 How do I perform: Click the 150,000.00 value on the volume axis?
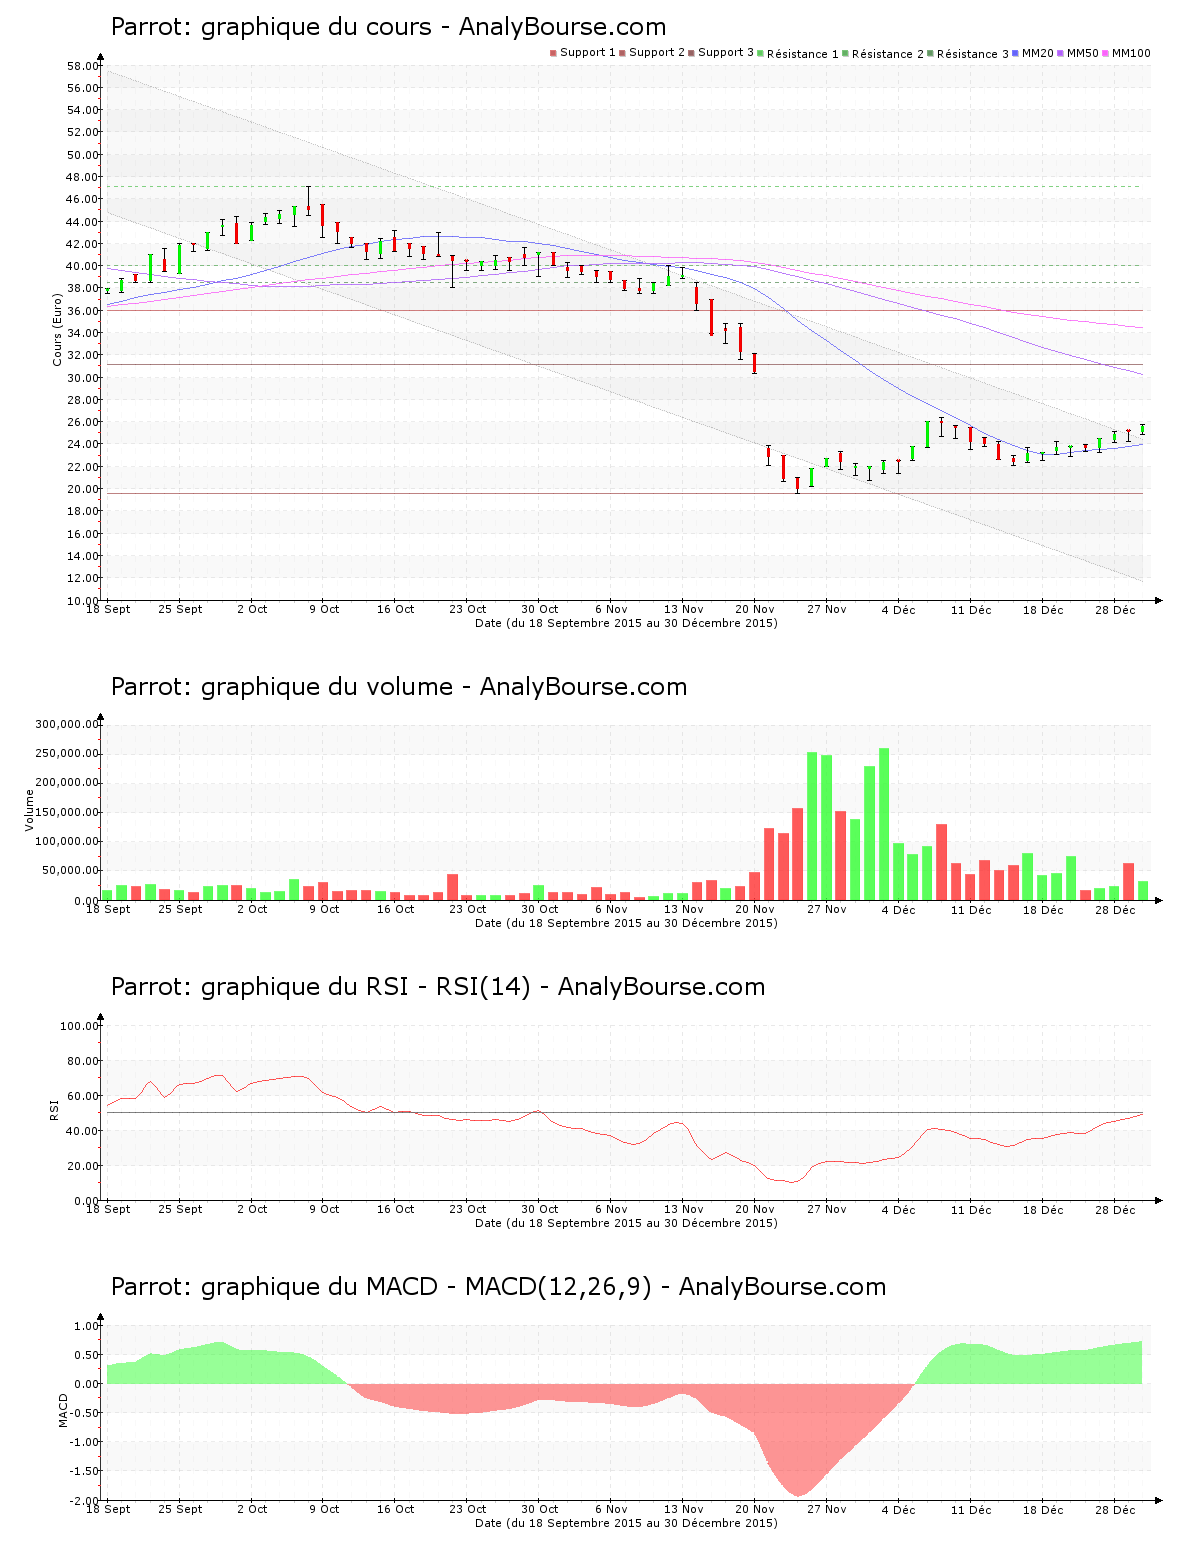pos(67,812)
